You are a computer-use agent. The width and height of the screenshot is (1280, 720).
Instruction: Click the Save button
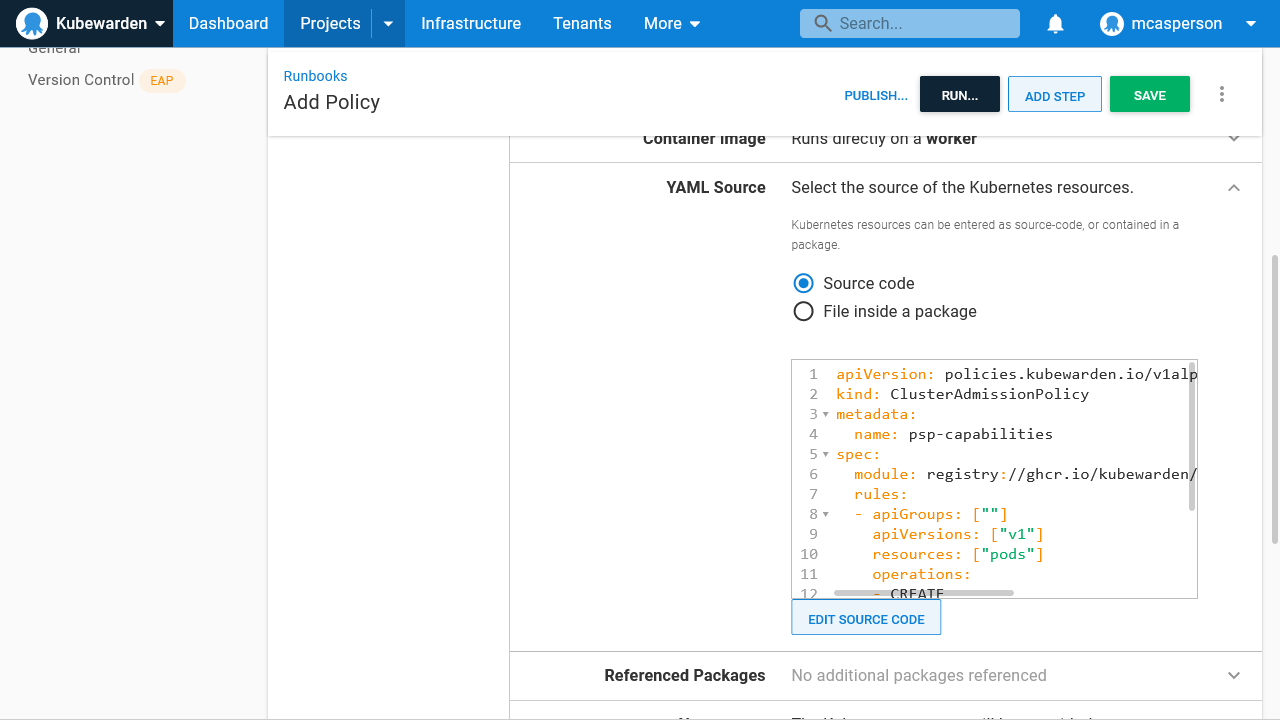(1149, 95)
